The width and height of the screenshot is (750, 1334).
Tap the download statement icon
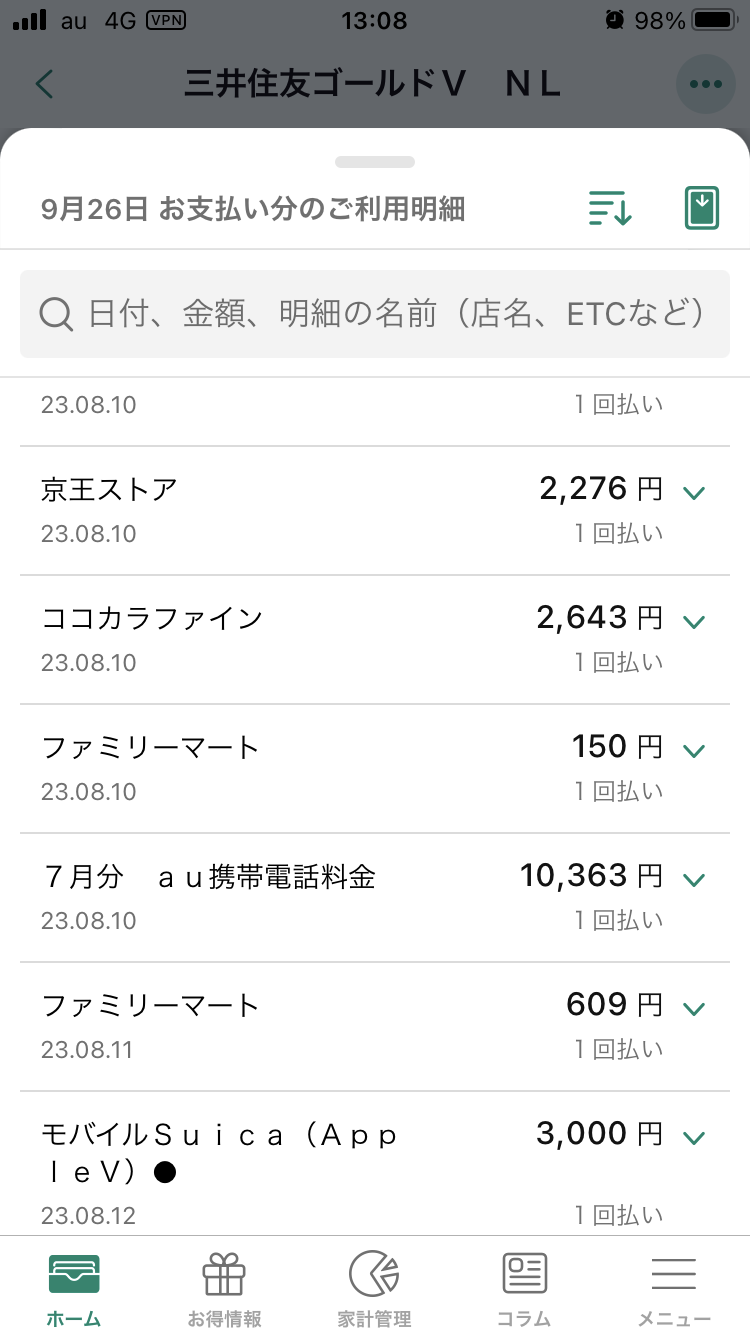(702, 208)
